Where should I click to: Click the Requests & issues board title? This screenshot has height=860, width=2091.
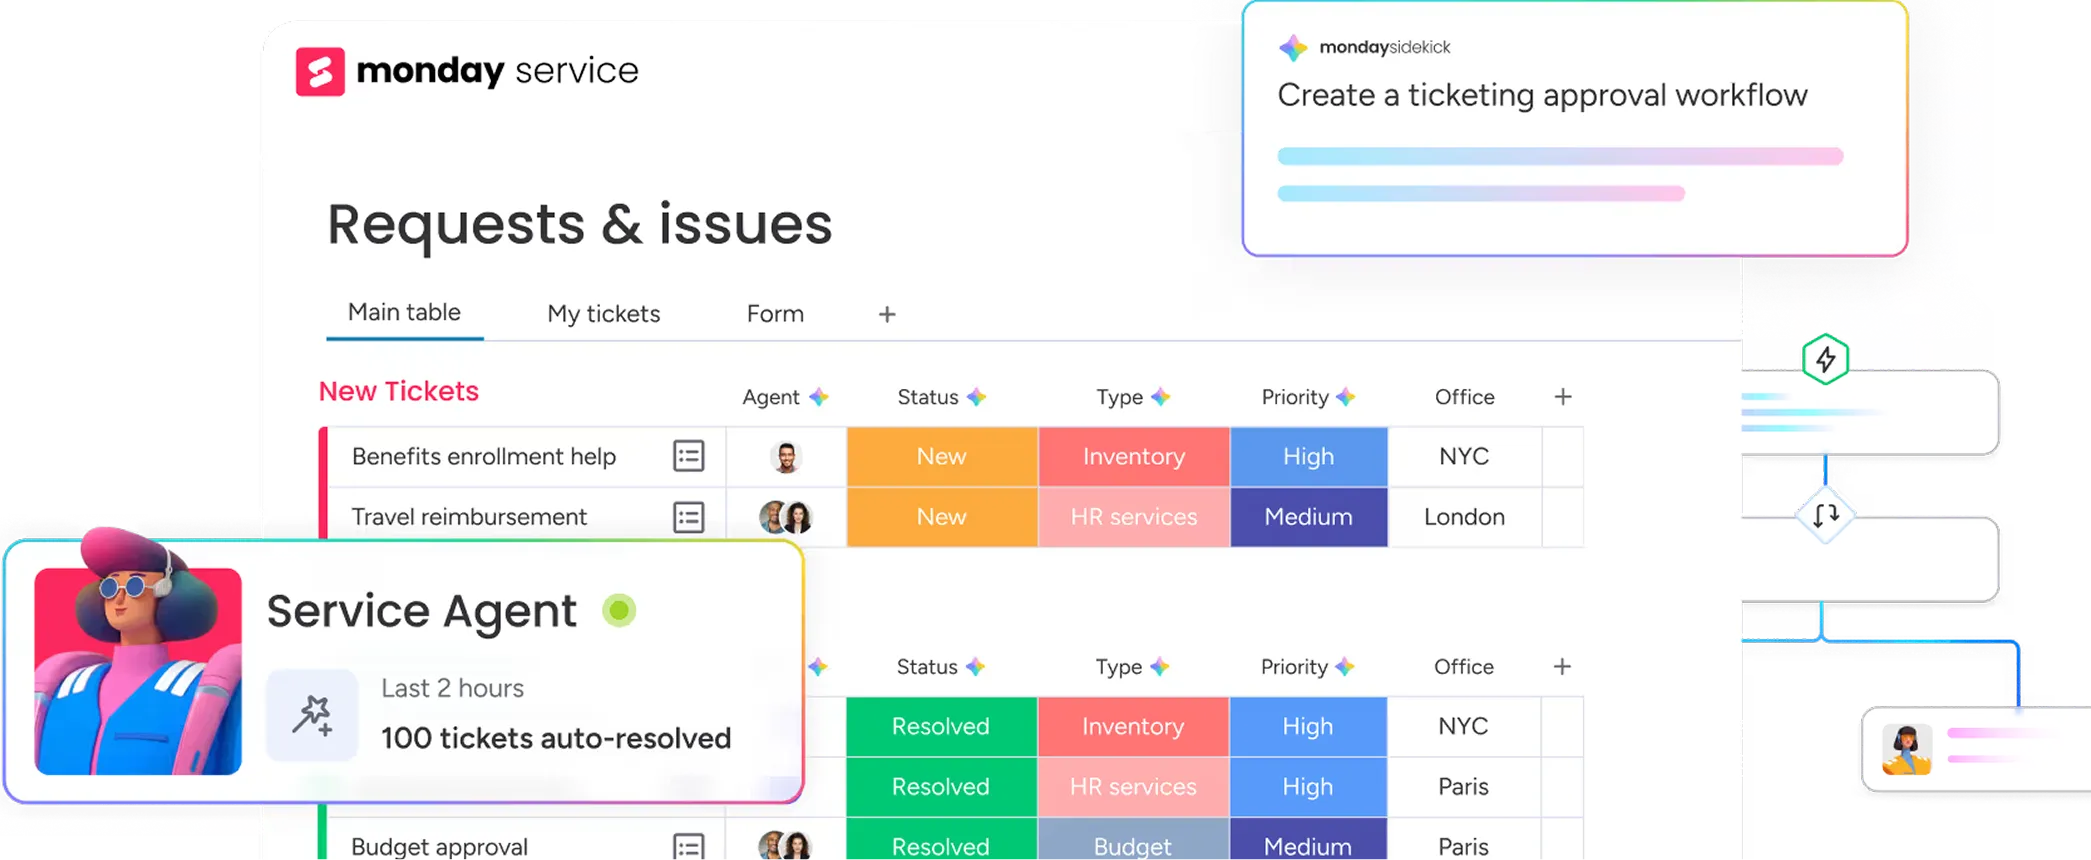[x=580, y=224]
